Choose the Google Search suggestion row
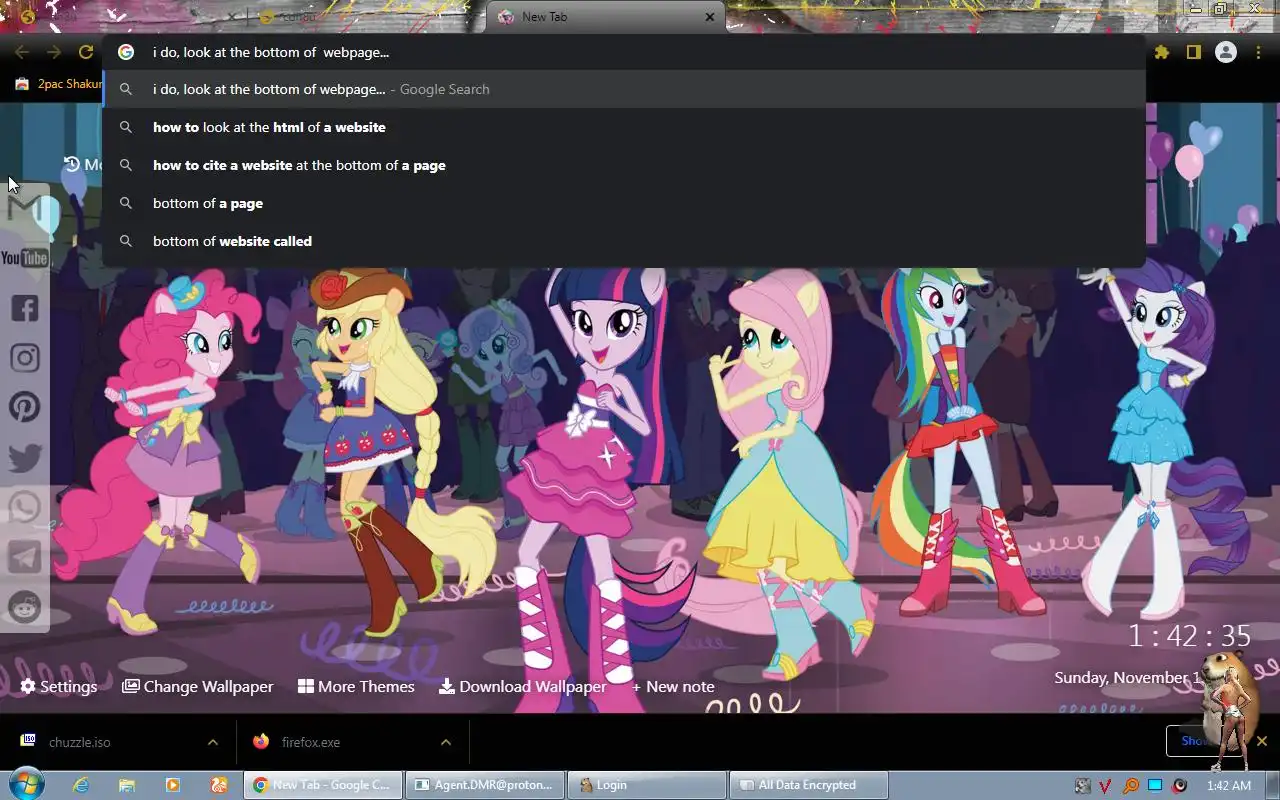1280x800 pixels. coord(624,89)
